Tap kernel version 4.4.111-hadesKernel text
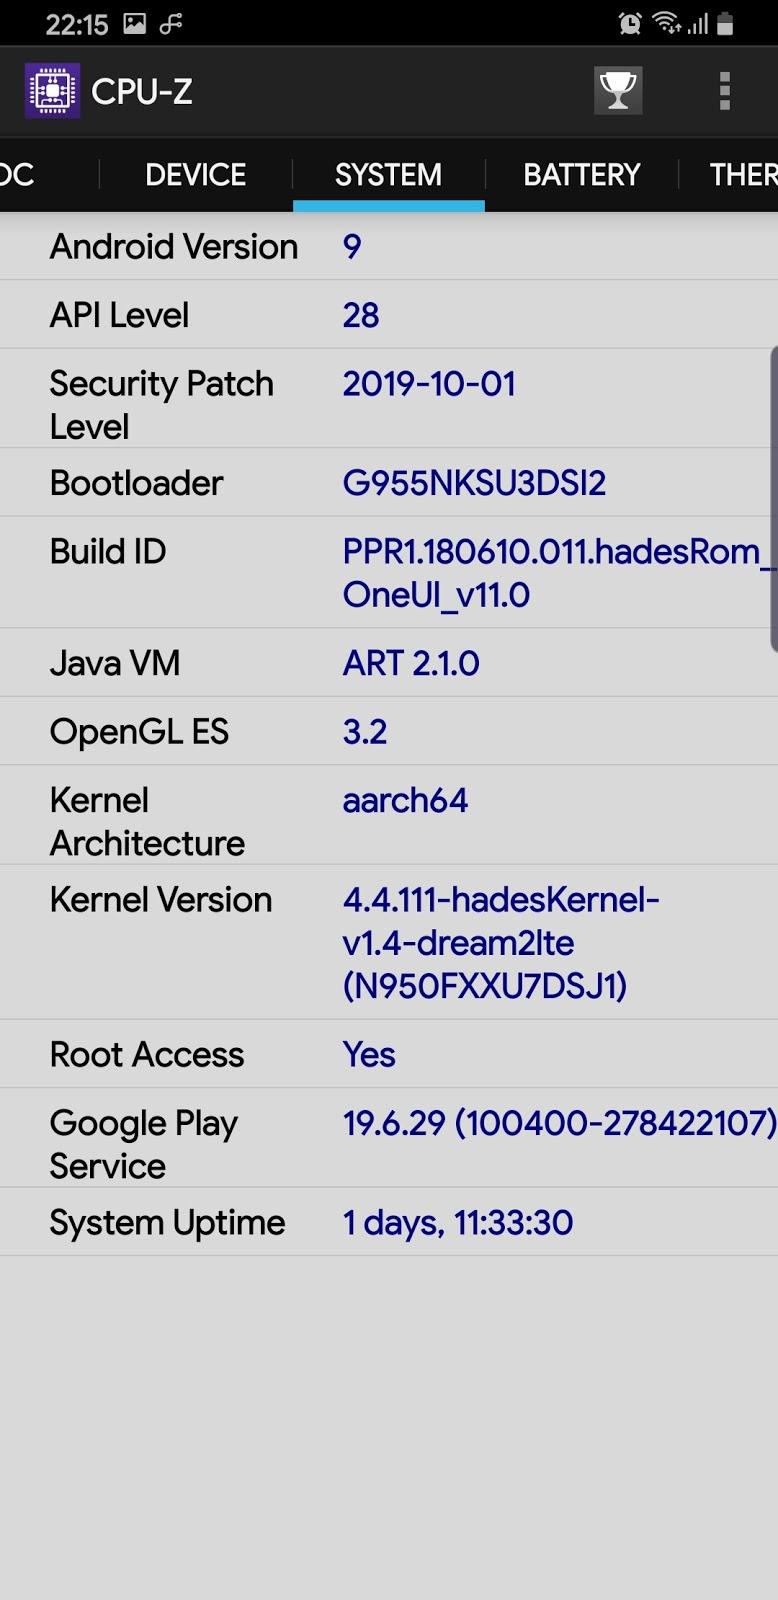The image size is (778, 1600). [501, 943]
